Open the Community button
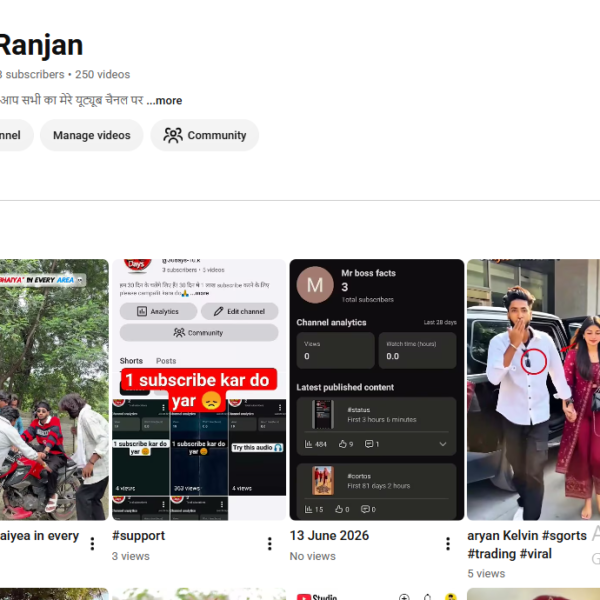The image size is (600, 600). [x=205, y=135]
